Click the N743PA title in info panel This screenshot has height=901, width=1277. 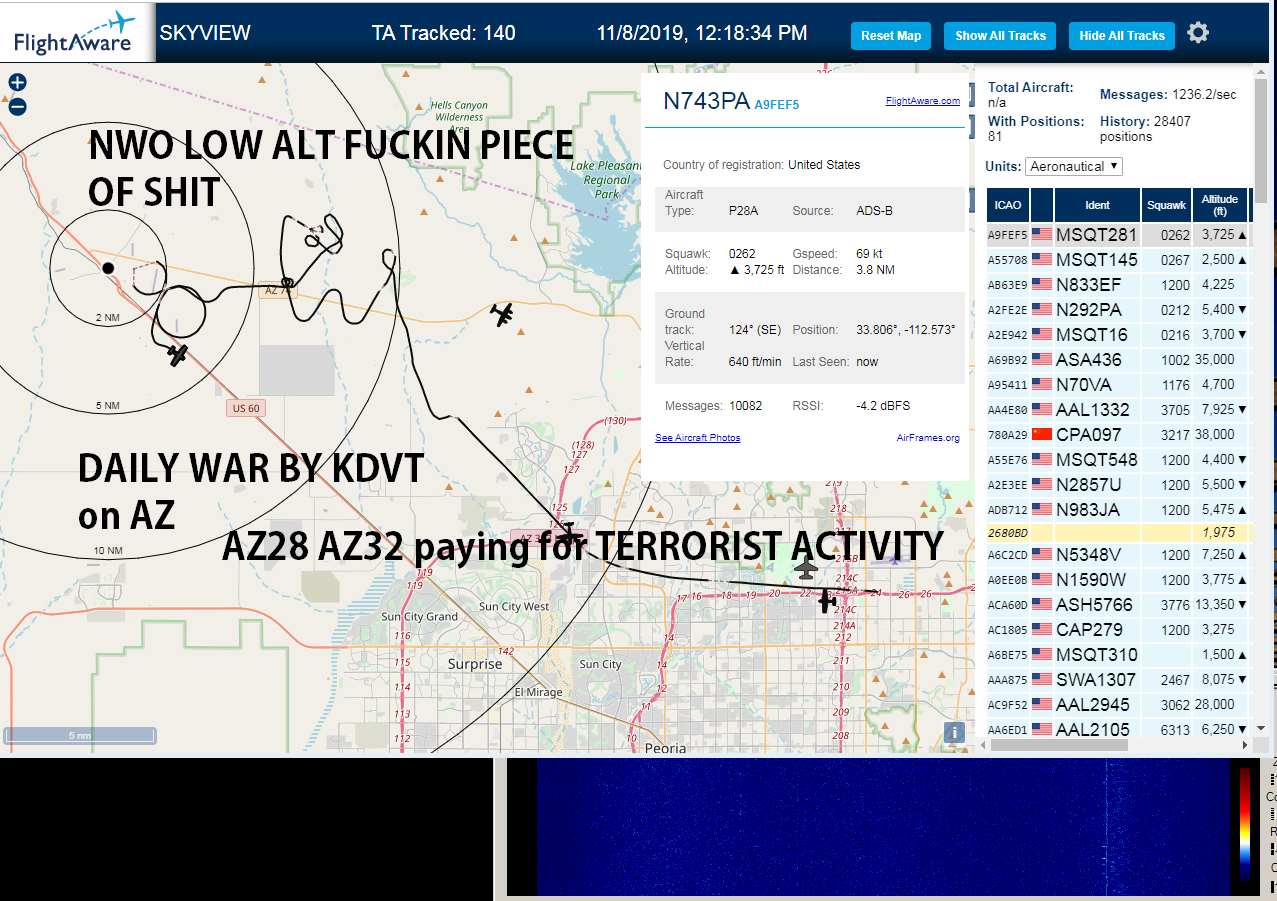706,101
